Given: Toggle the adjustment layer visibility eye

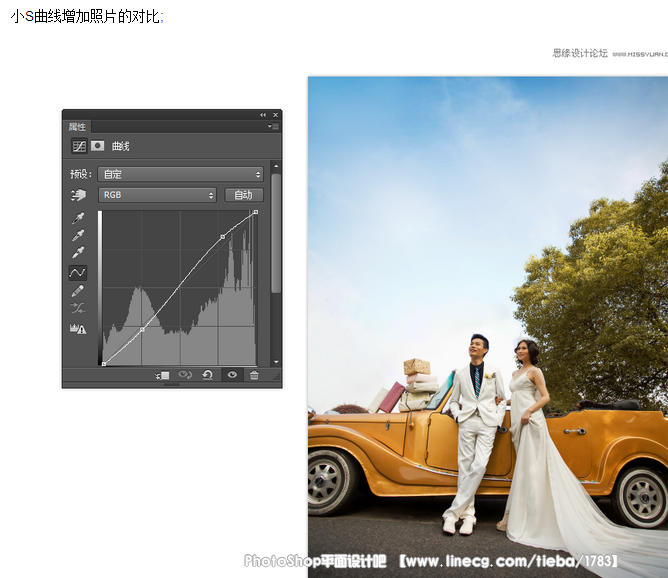Looking at the screenshot, I should (232, 375).
